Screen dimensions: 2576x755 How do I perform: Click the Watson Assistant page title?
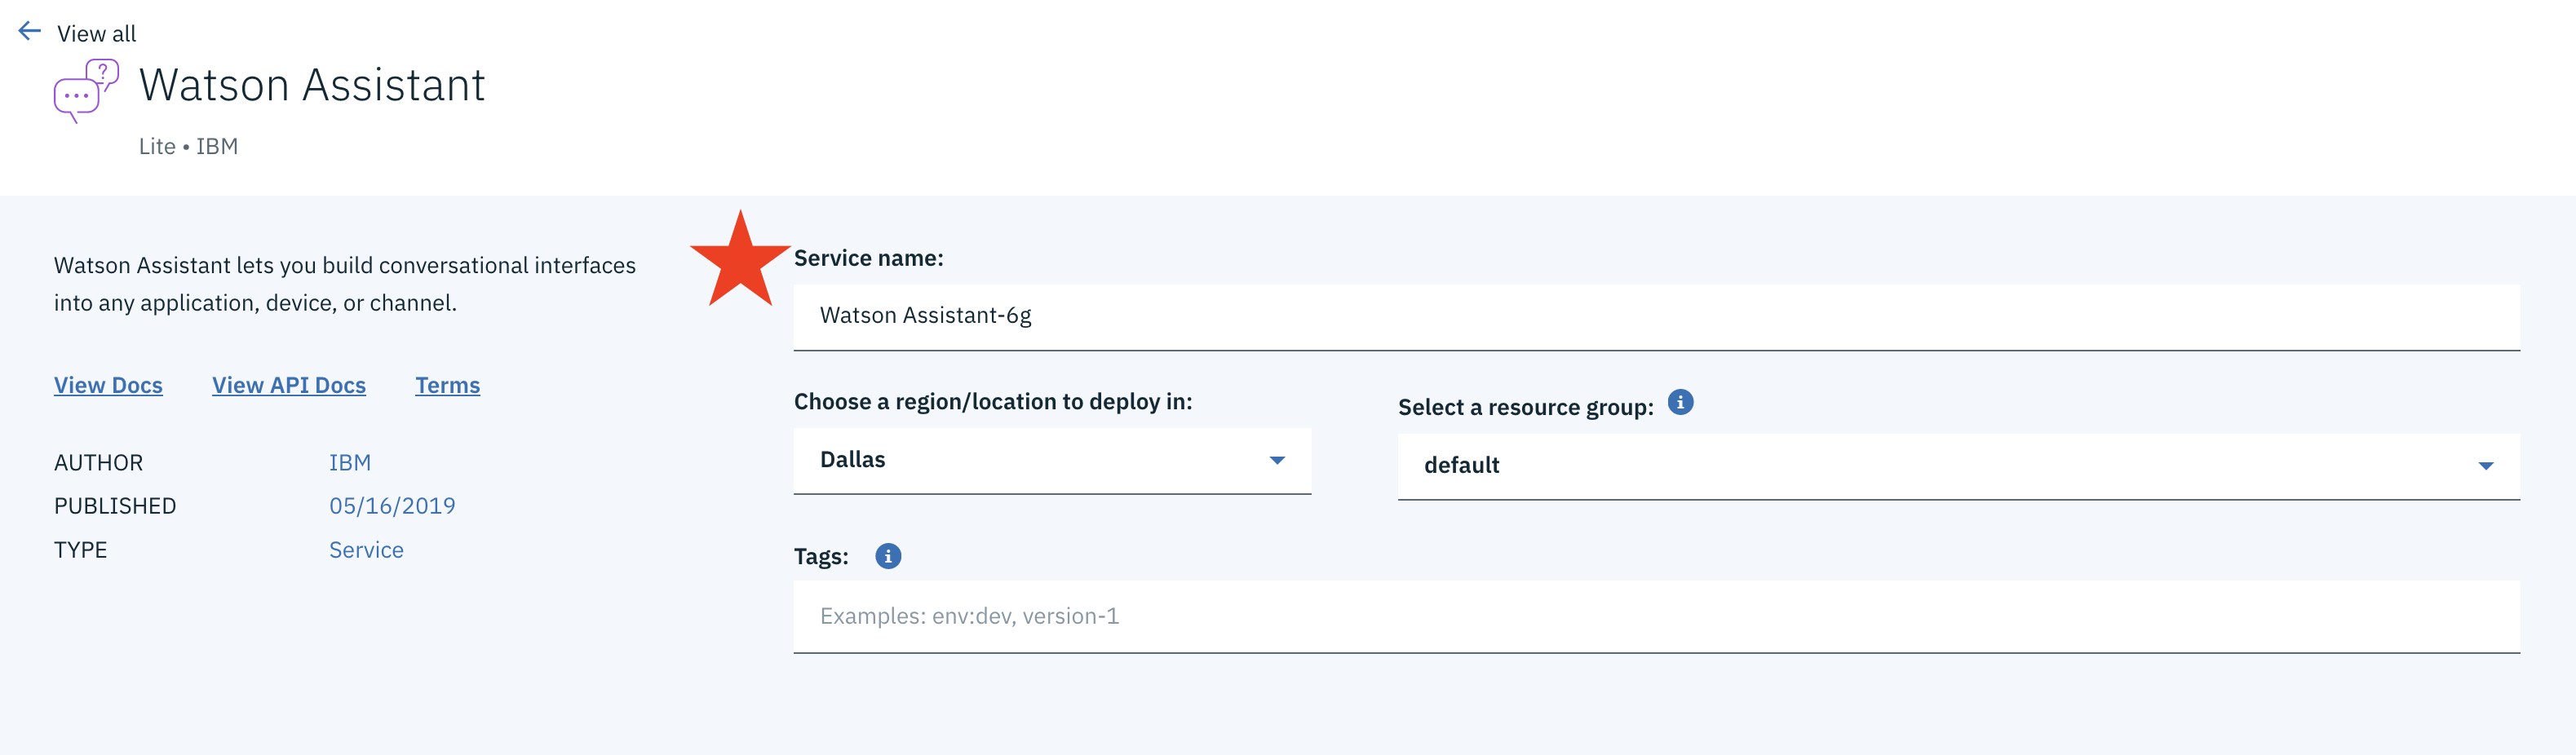click(312, 85)
